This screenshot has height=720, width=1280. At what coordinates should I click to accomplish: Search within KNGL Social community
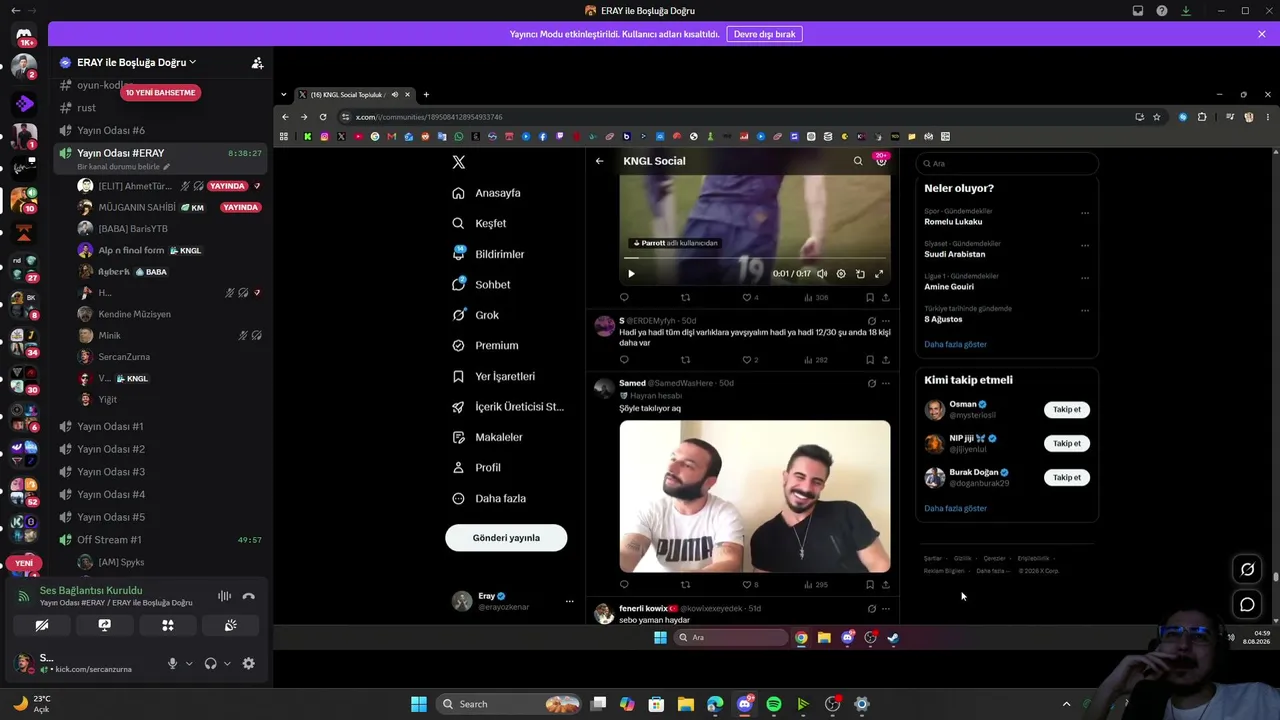pos(857,161)
